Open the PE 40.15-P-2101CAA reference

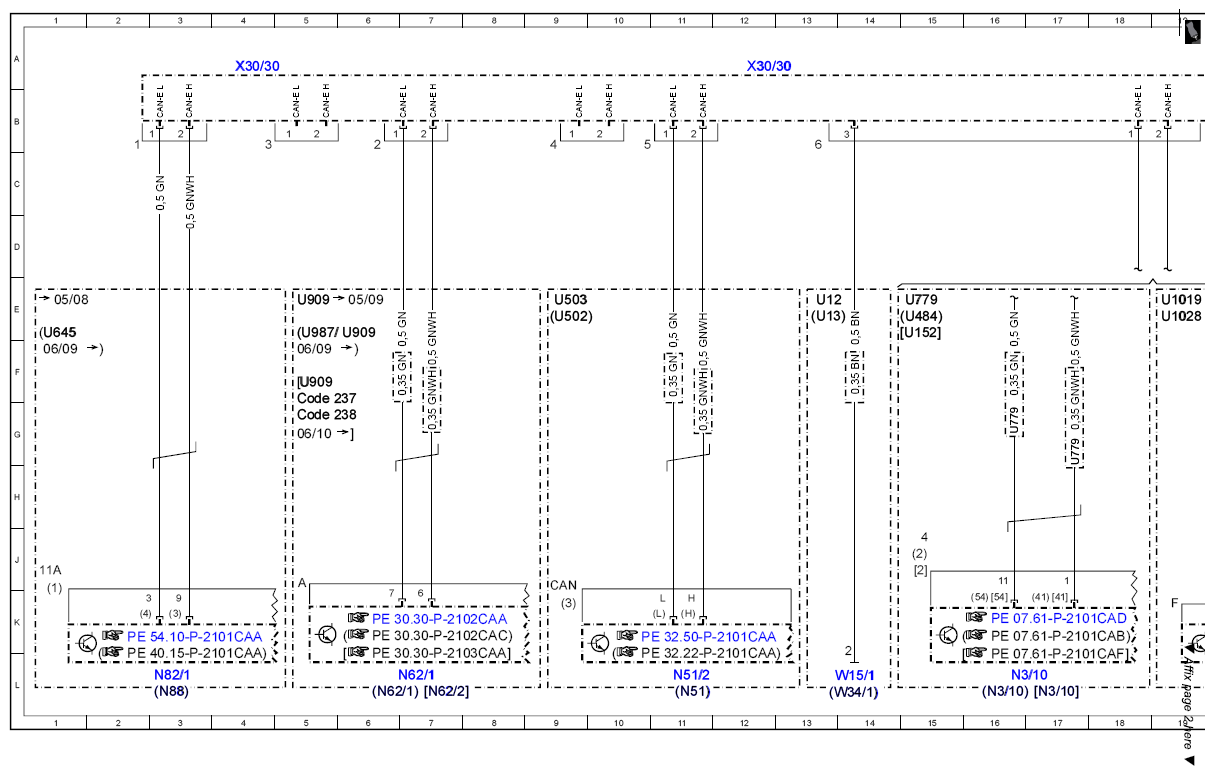(x=198, y=653)
